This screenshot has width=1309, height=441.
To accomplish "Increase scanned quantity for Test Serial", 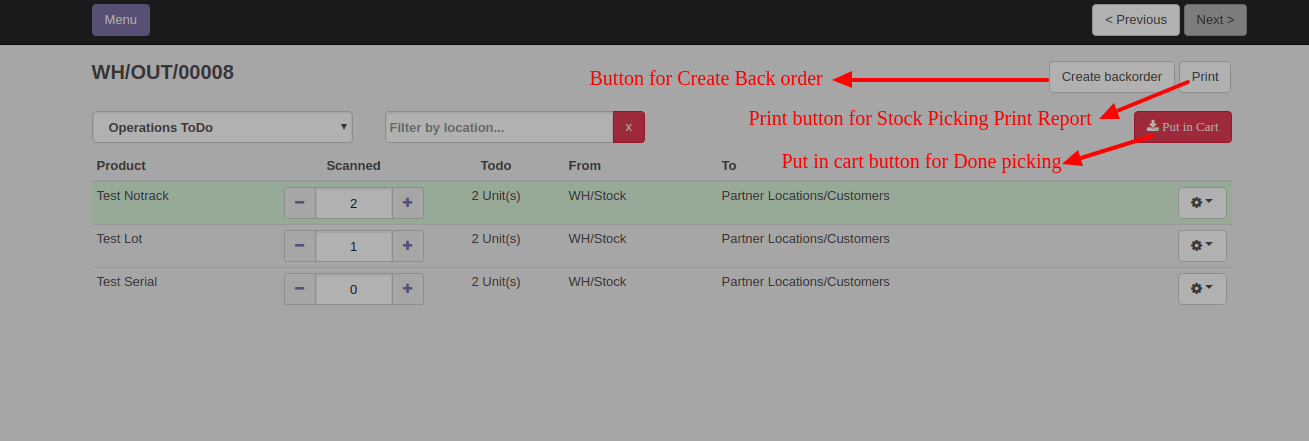I will (407, 289).
